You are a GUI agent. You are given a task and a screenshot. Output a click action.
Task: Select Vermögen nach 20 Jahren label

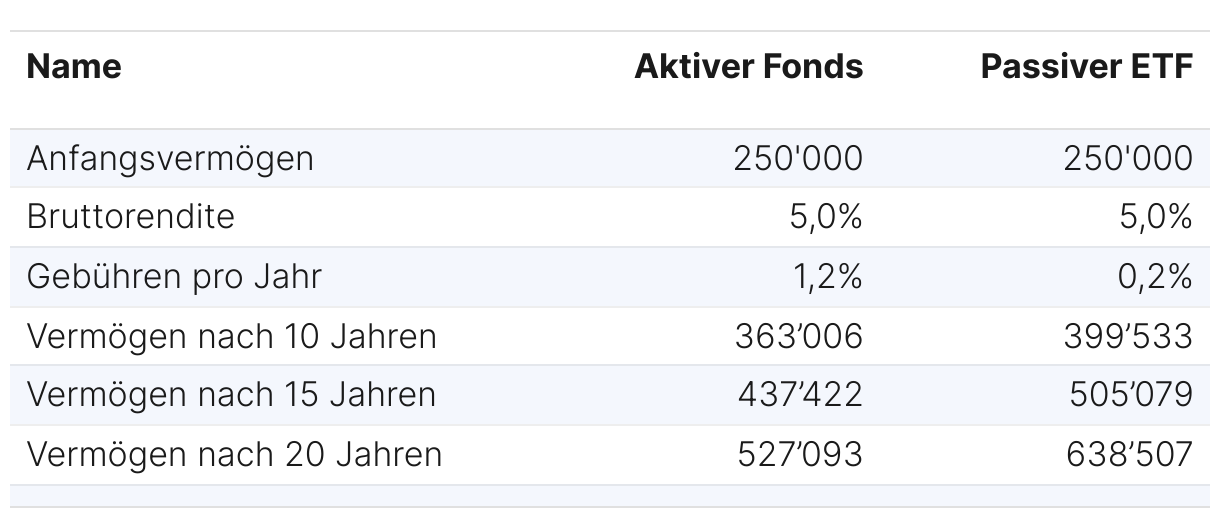234,455
